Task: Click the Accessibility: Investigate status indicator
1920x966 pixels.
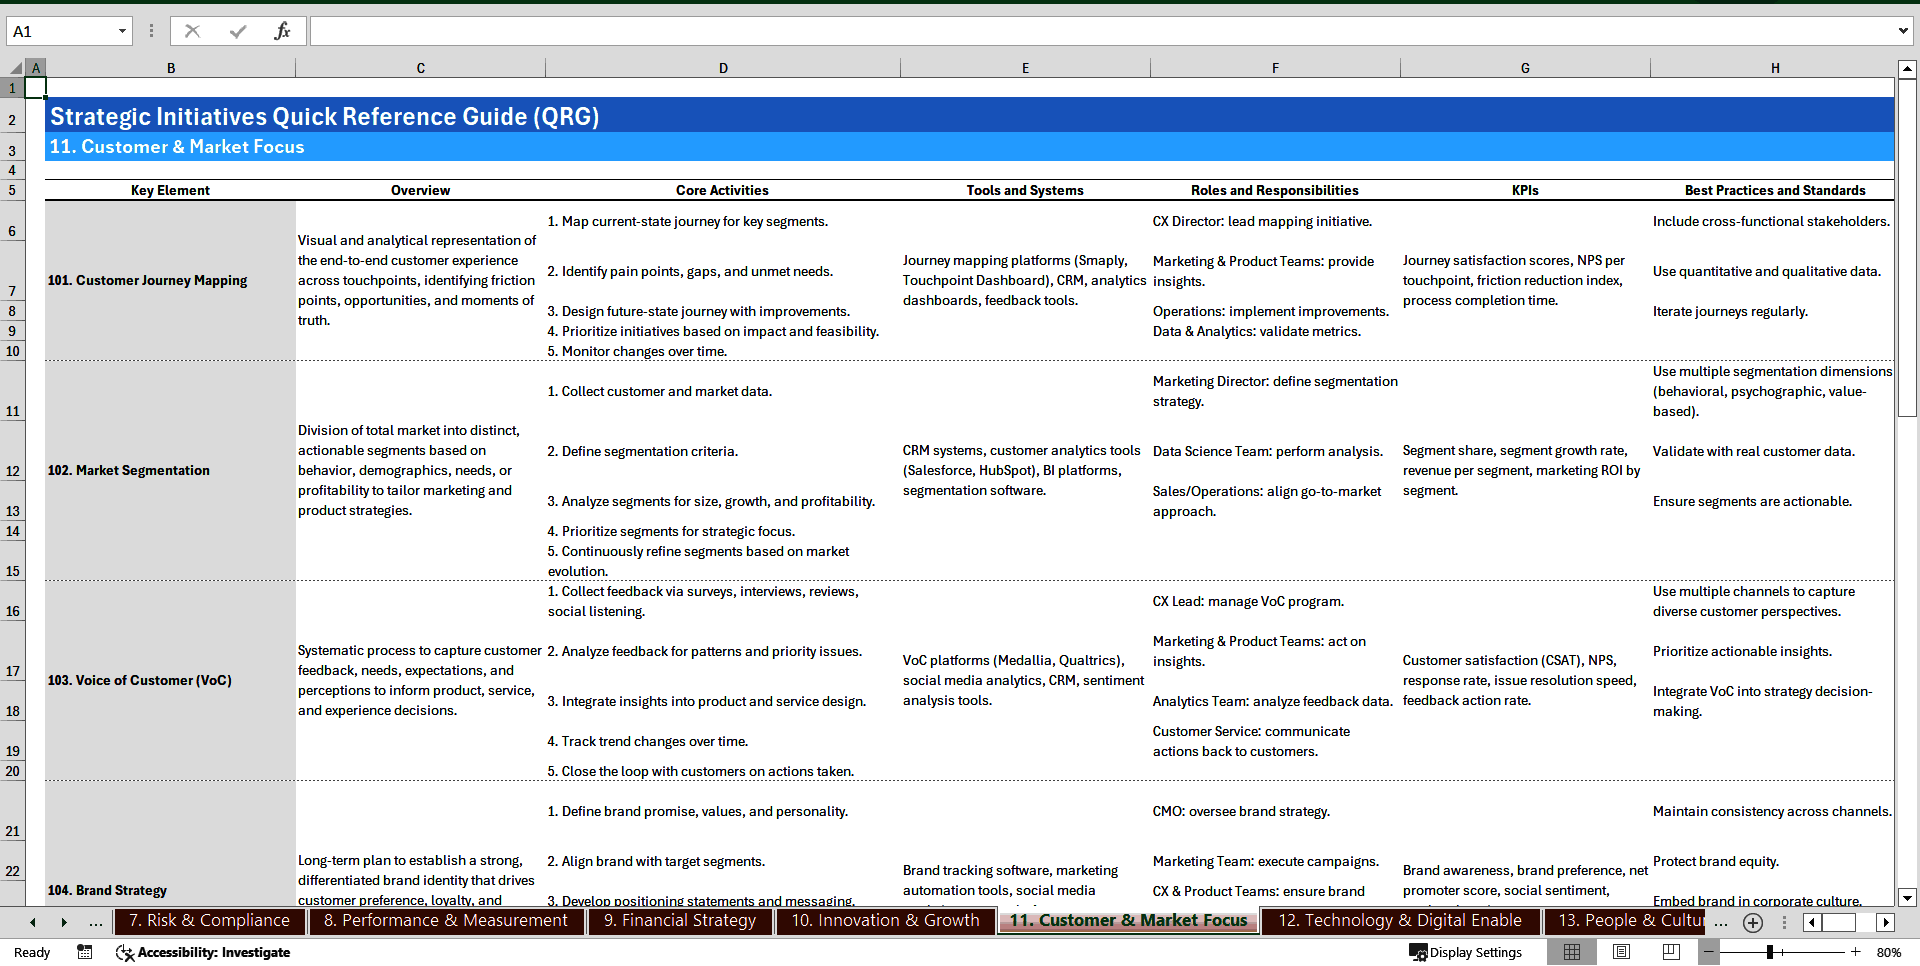Action: (203, 953)
